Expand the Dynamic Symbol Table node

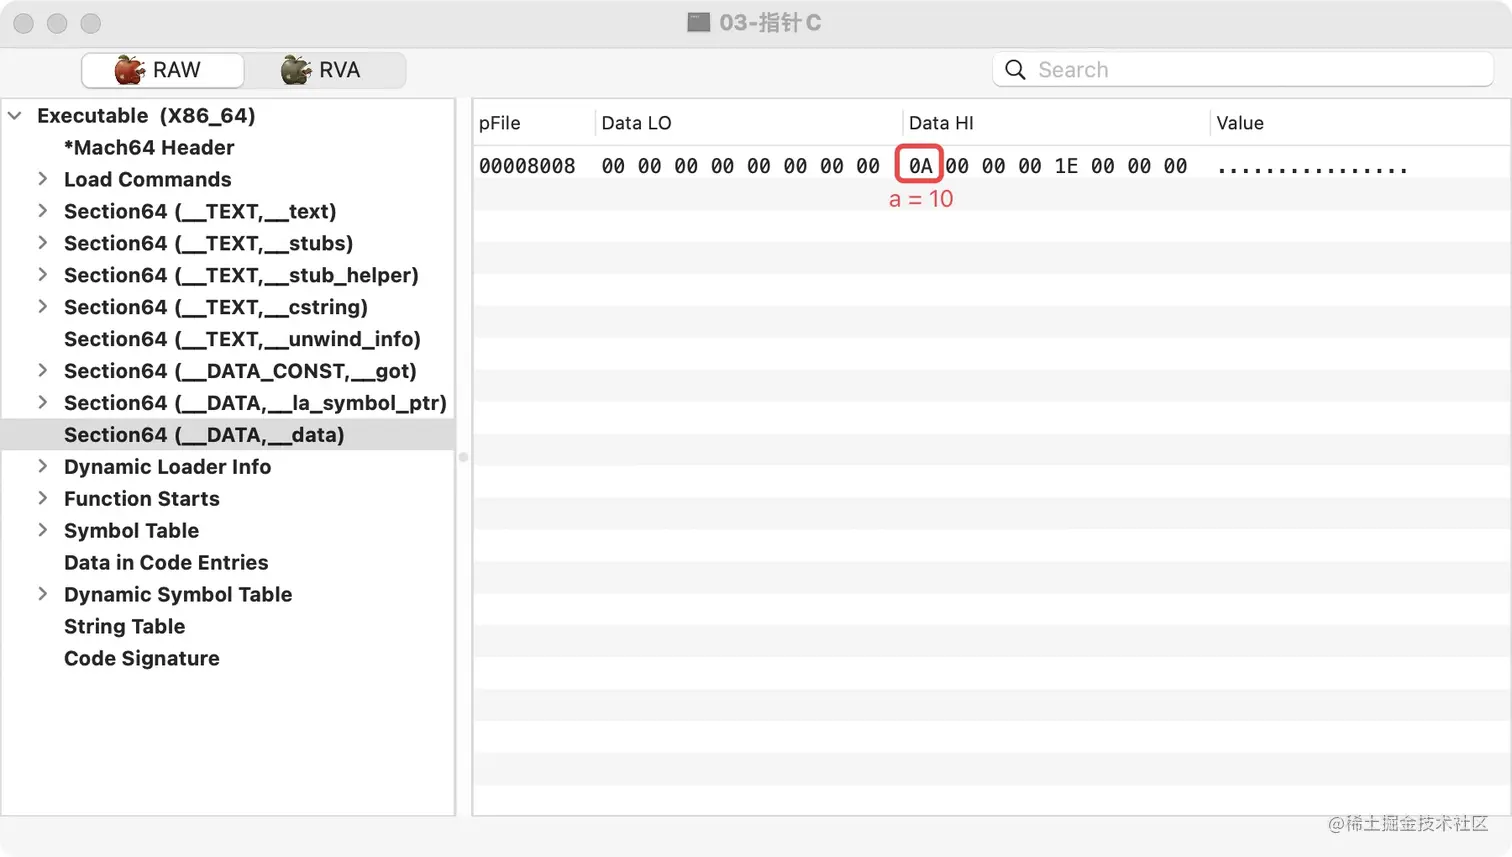click(42, 595)
